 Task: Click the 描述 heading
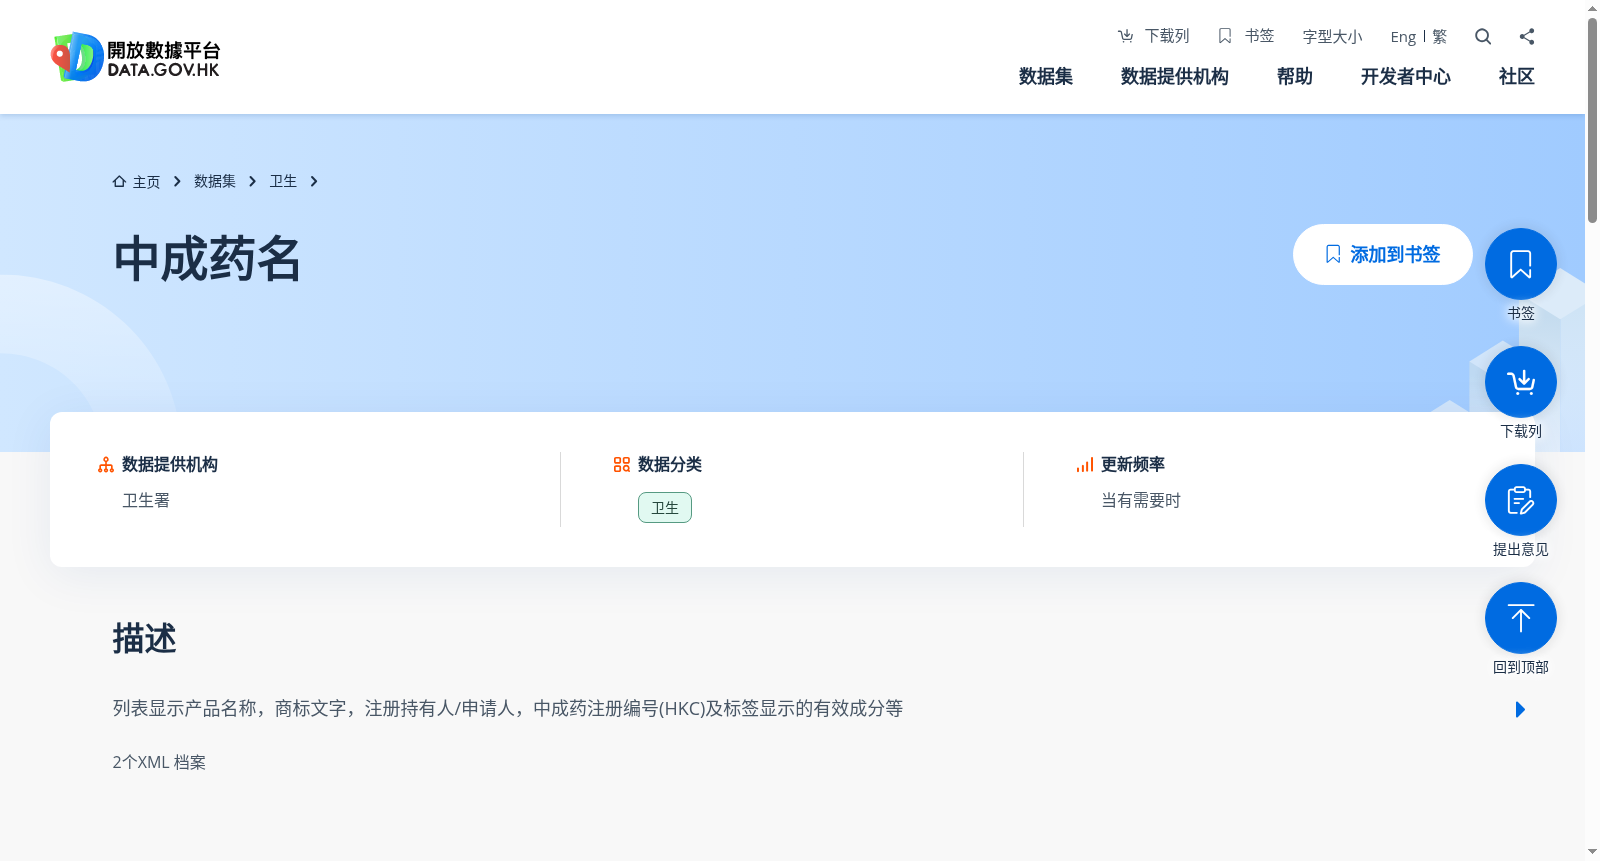pos(144,639)
